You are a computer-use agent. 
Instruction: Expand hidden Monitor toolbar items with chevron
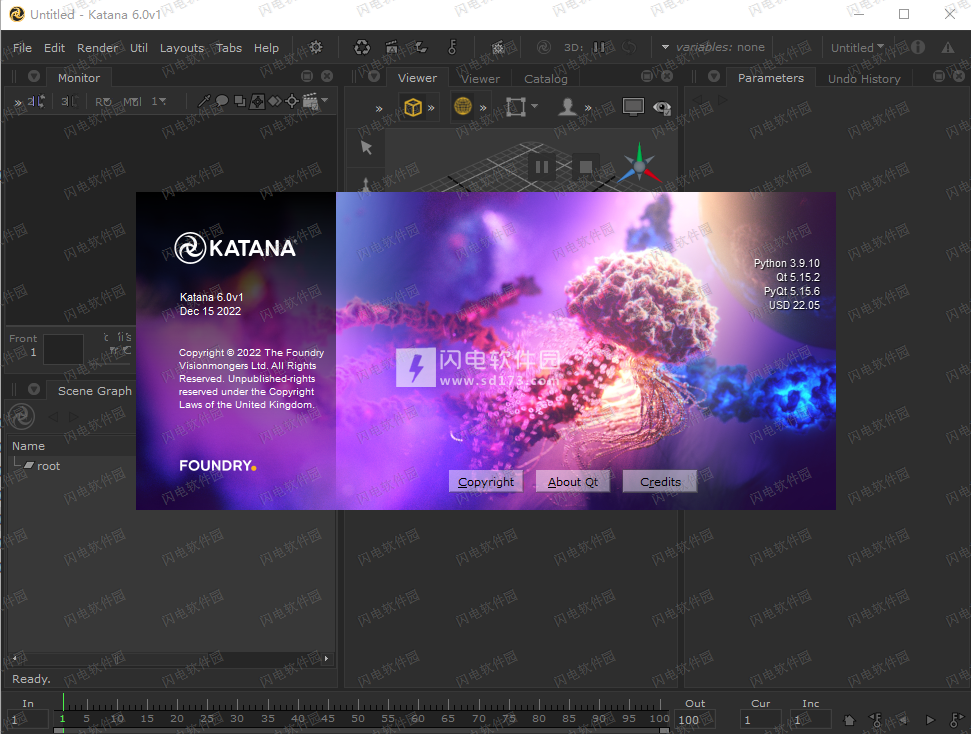click(18, 102)
